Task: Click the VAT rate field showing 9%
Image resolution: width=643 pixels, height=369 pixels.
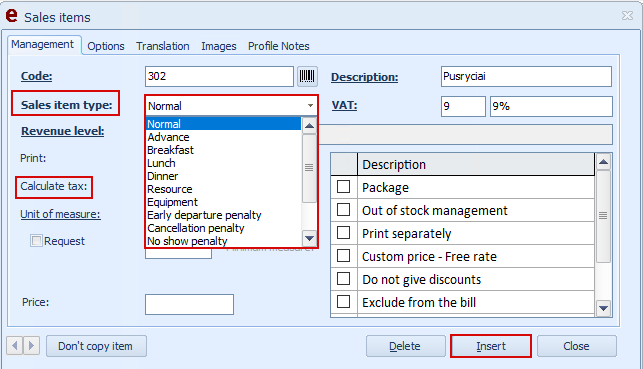Action: tap(551, 106)
